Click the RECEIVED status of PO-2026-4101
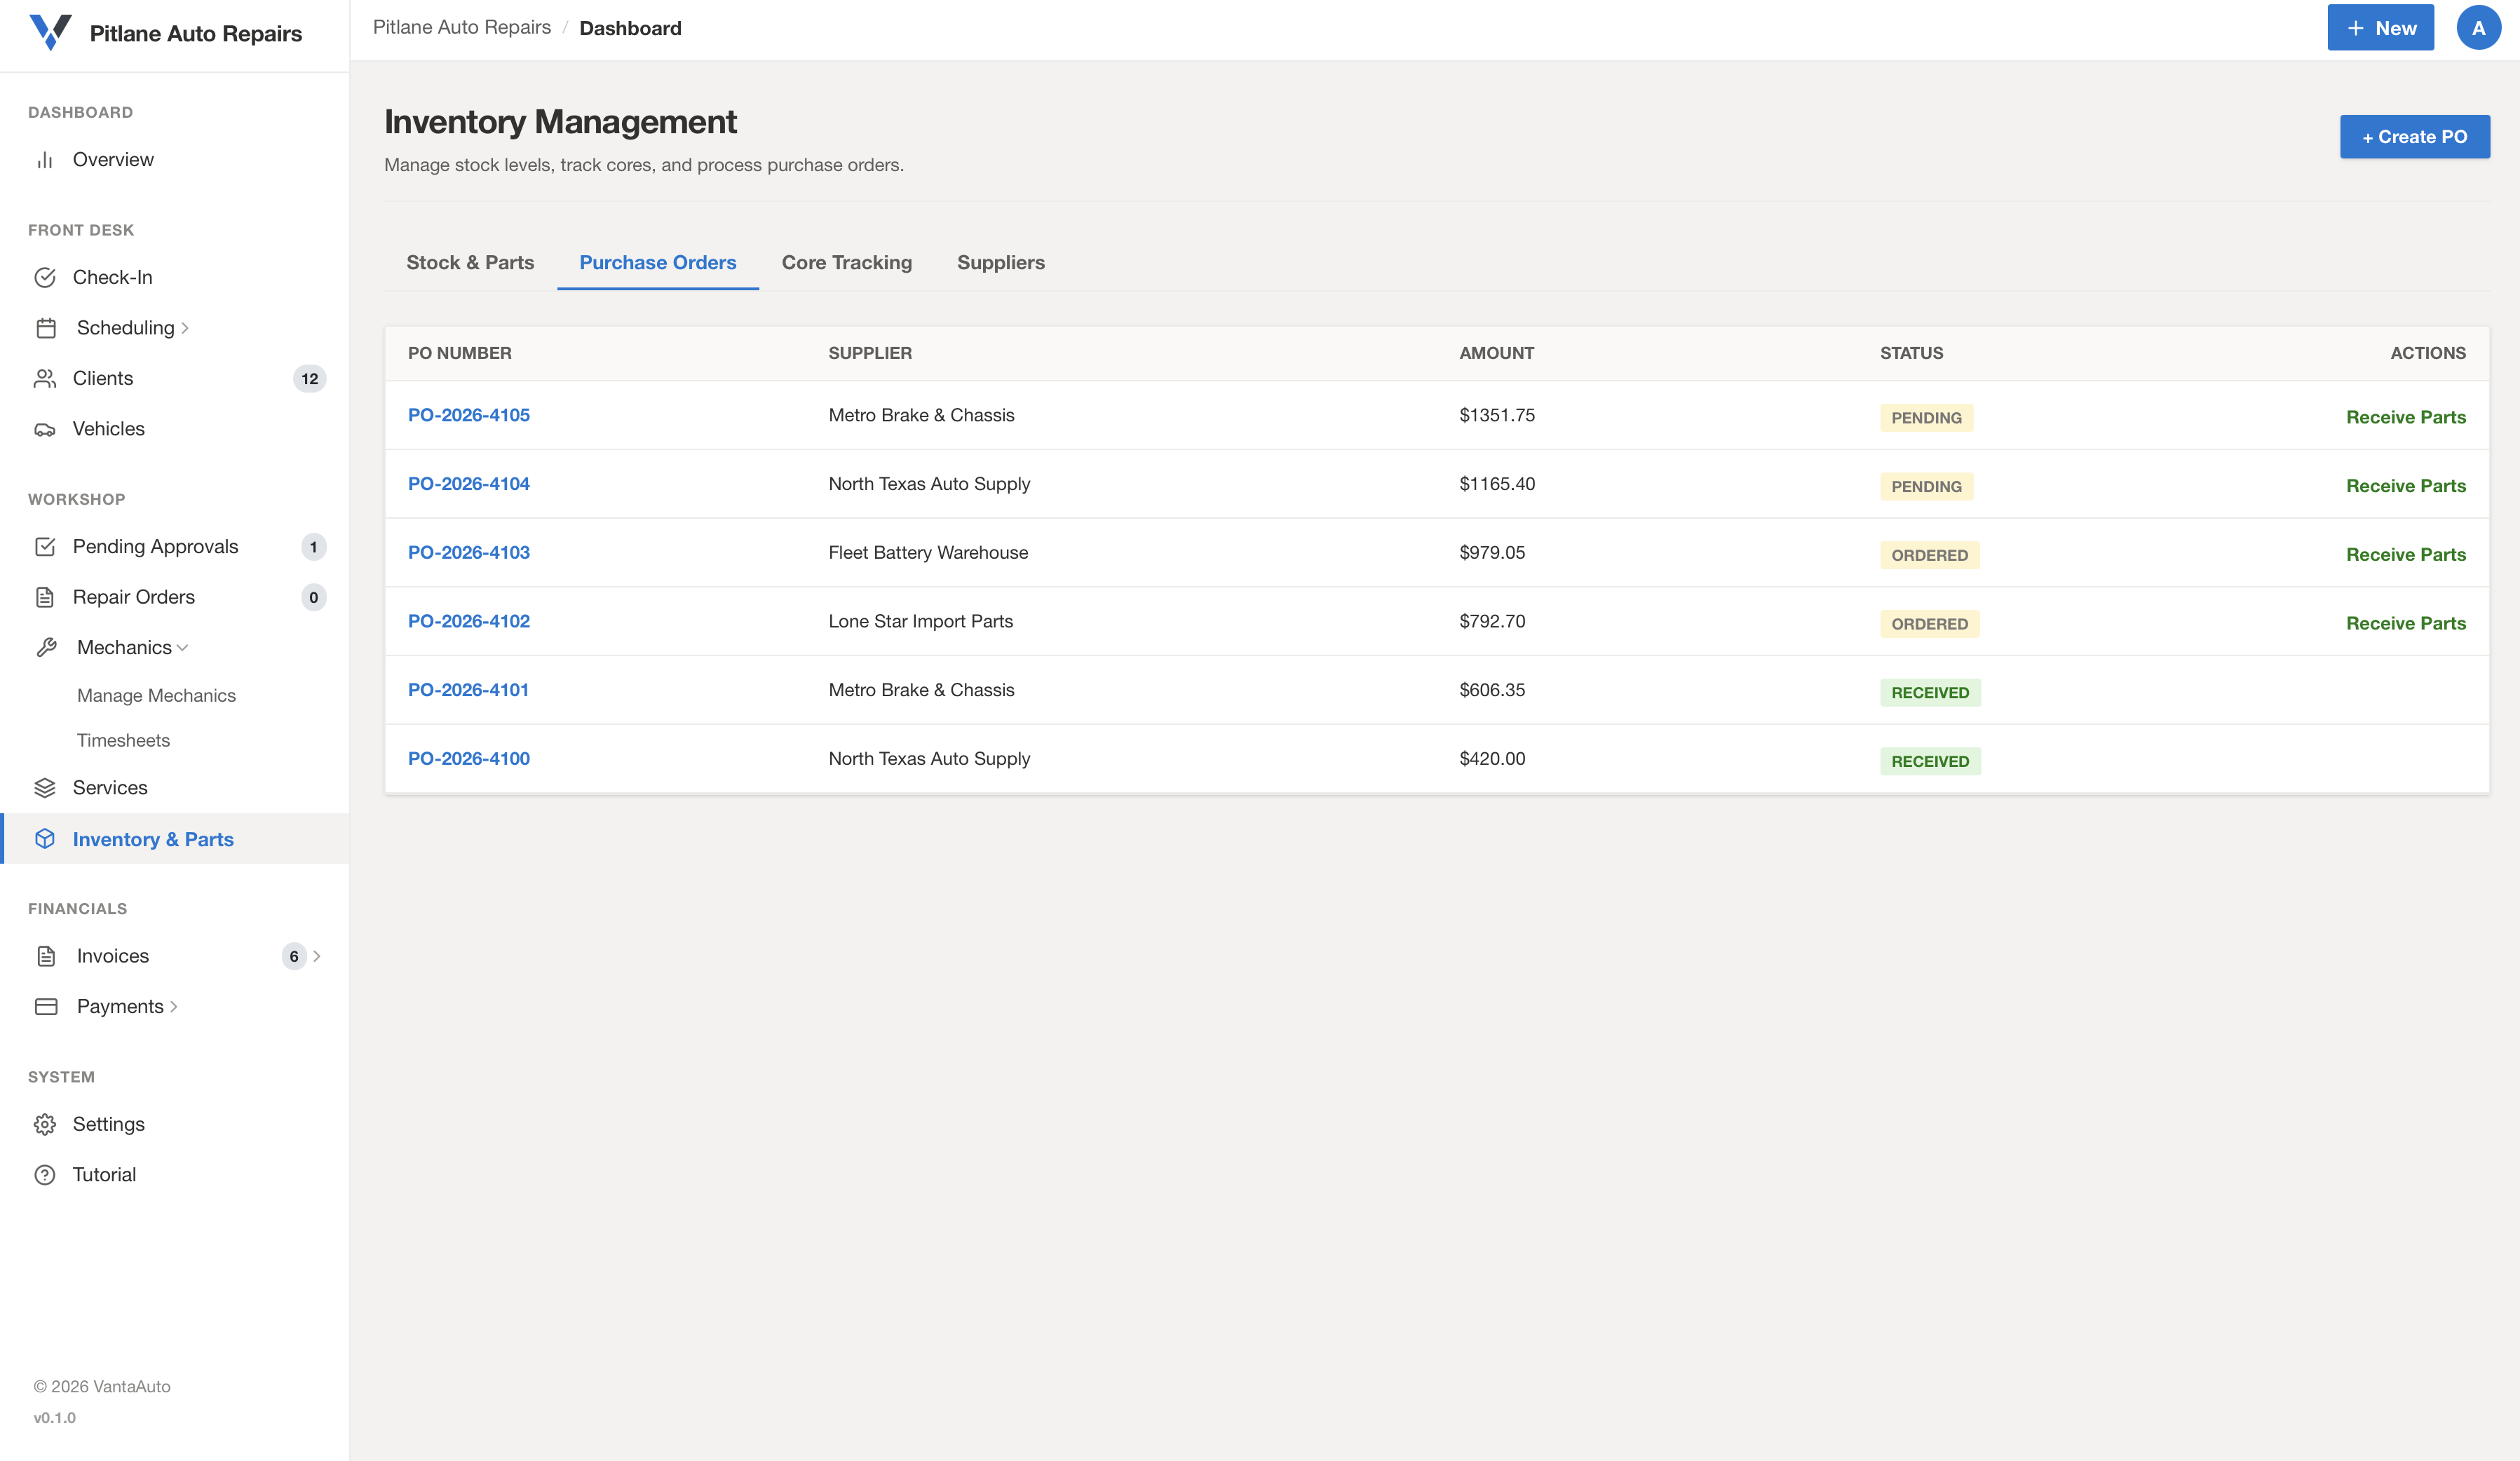This screenshot has height=1461, width=2520. (1930, 693)
